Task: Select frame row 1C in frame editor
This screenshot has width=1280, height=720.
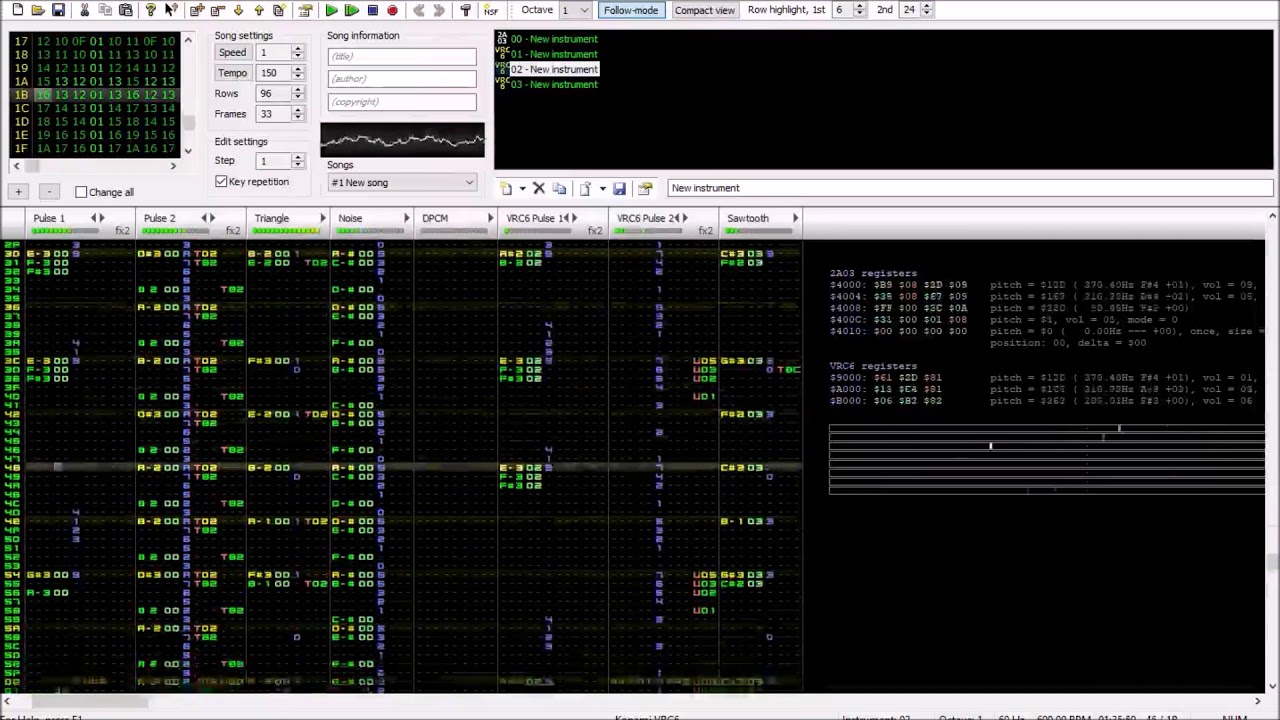Action: [94, 108]
